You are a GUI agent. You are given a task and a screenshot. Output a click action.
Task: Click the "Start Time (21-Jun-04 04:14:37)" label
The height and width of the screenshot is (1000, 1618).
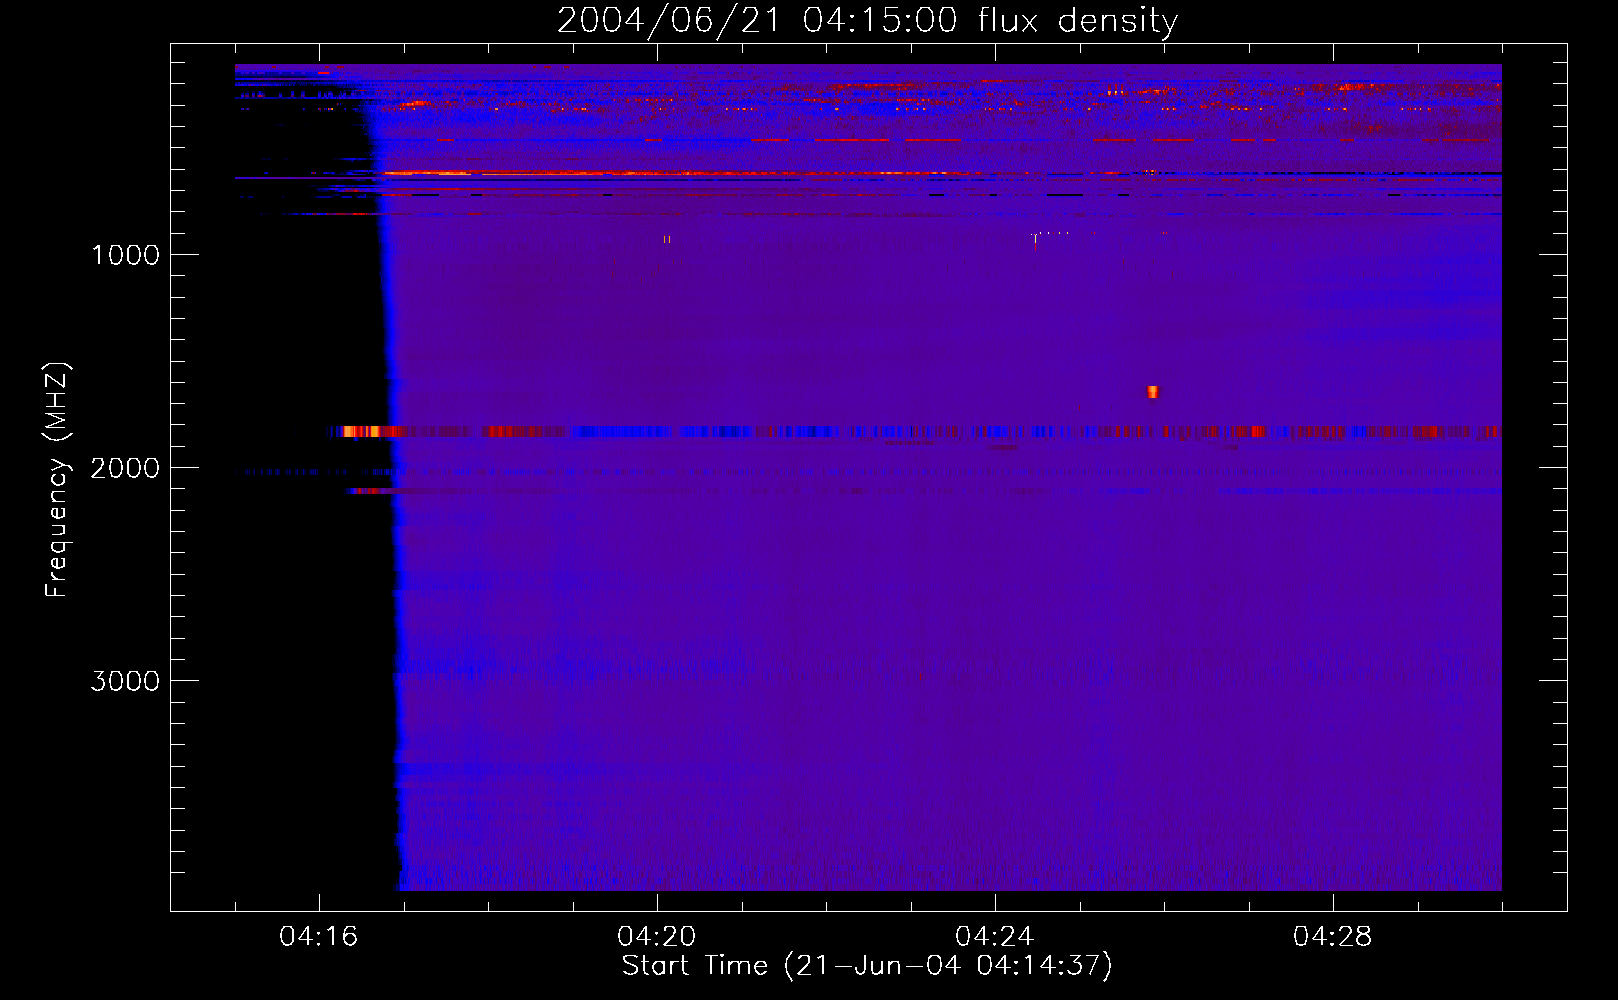click(867, 966)
